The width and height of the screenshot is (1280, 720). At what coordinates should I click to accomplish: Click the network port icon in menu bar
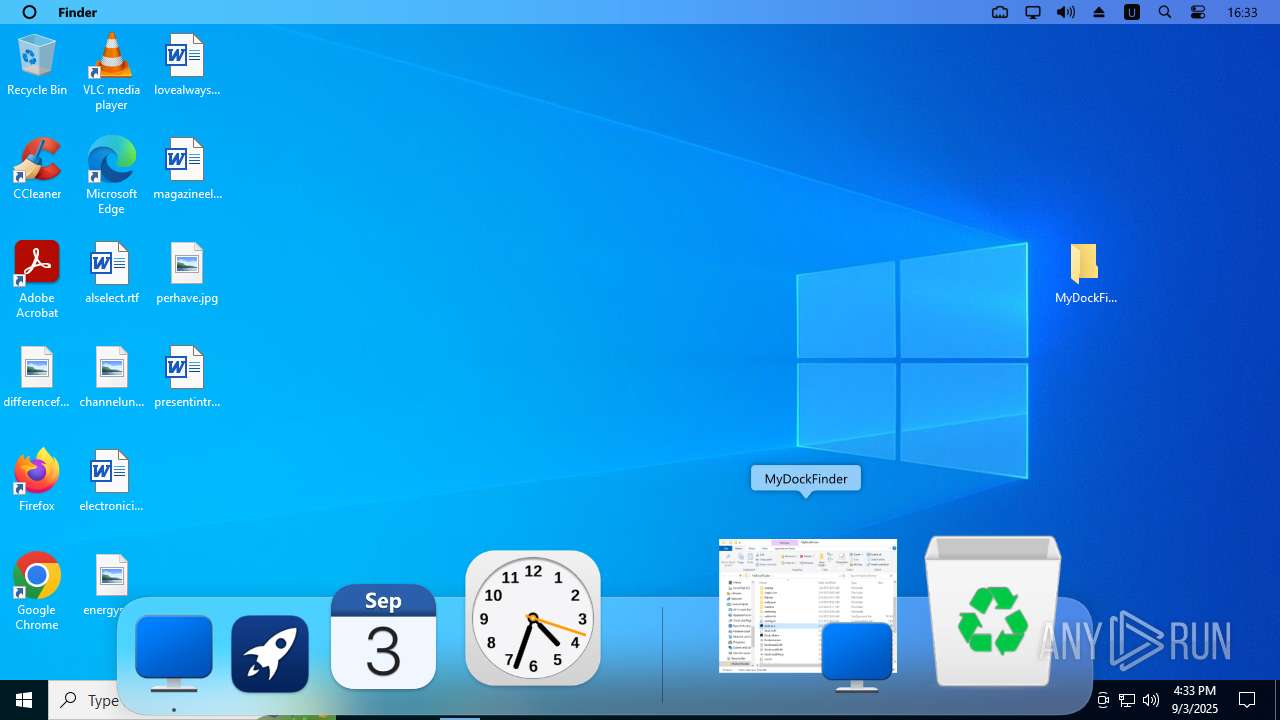[1000, 12]
